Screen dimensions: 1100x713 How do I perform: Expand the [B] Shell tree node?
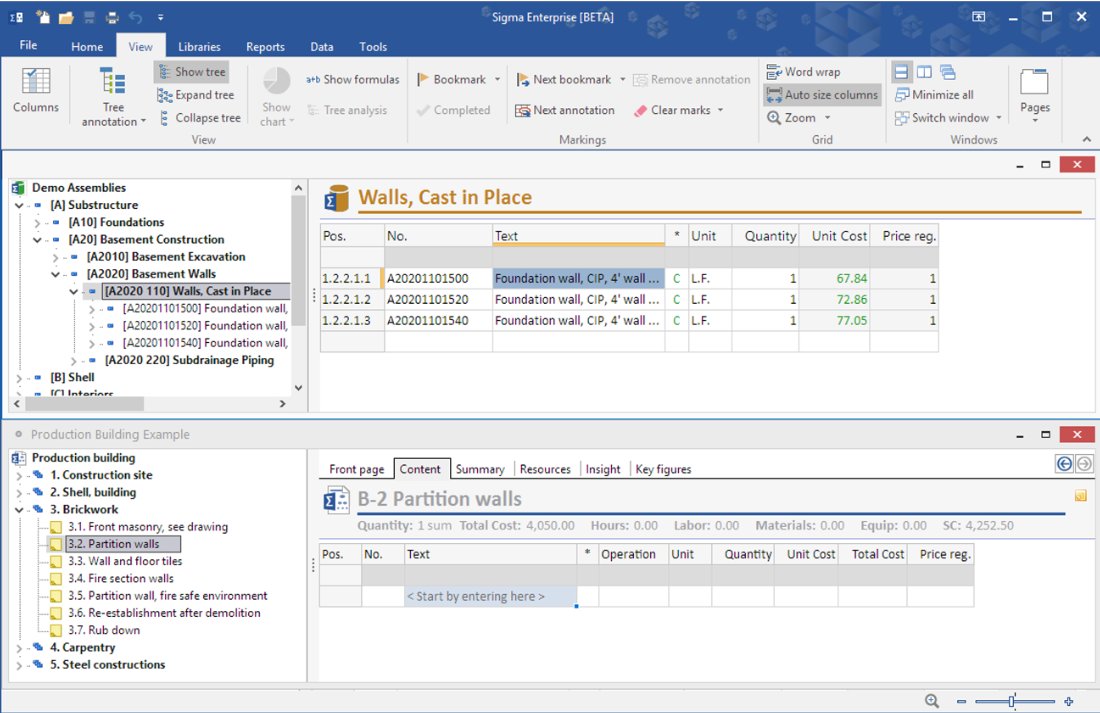coord(20,378)
